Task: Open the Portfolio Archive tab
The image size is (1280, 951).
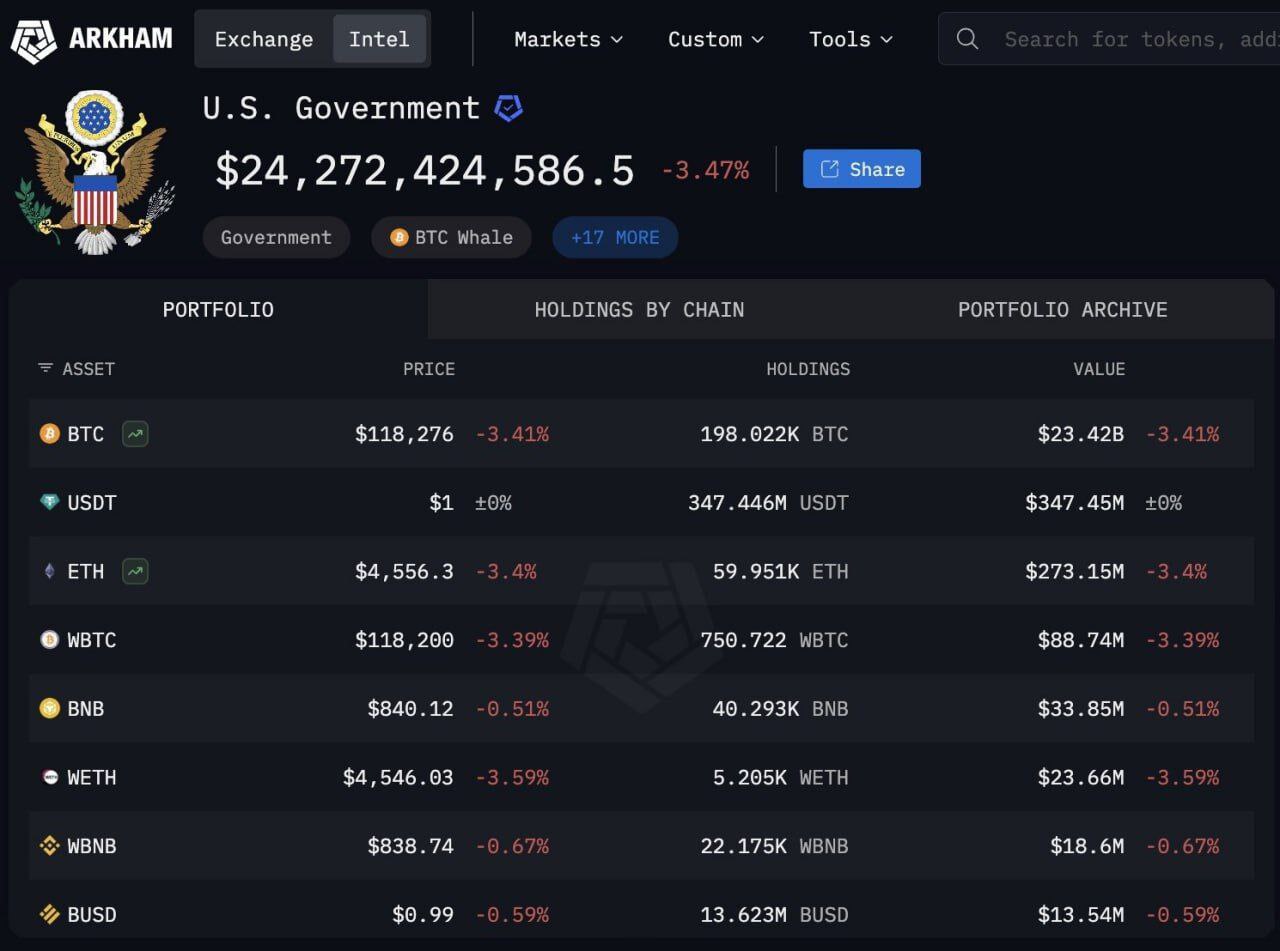Action: click(x=1062, y=309)
